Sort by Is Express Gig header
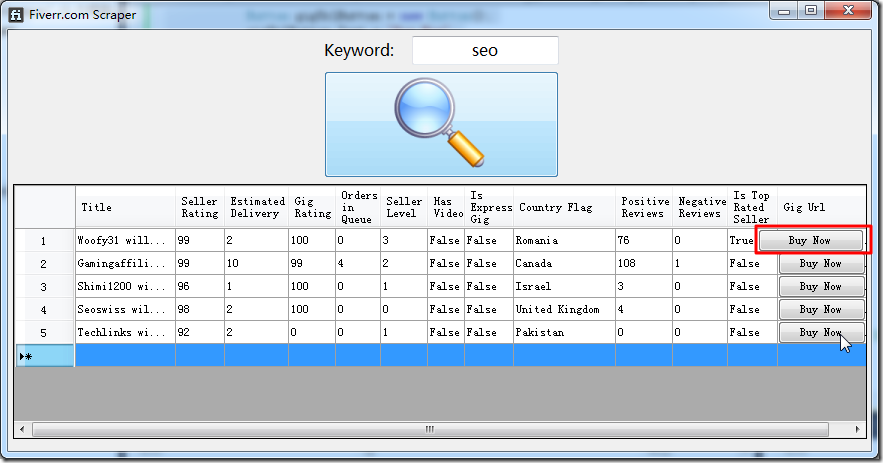Viewport: 883px width, 463px height. [489, 207]
